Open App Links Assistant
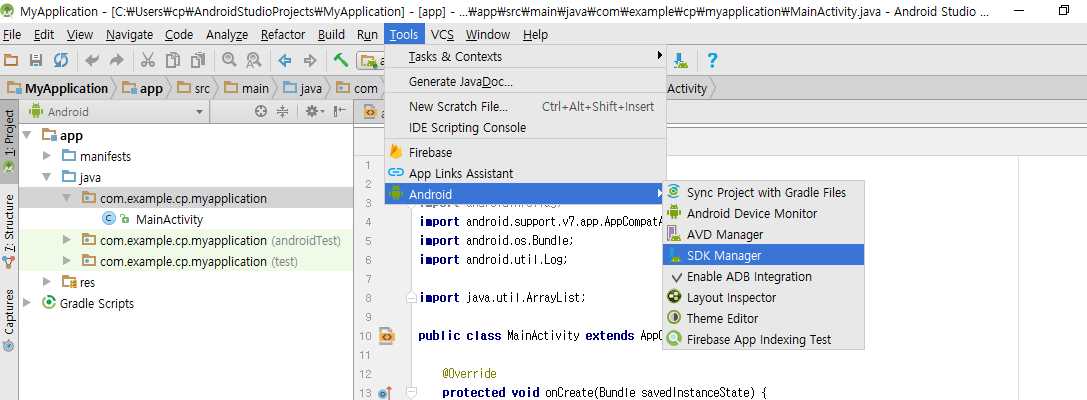Screen dimensions: 1087x400 (x=525, y=173)
